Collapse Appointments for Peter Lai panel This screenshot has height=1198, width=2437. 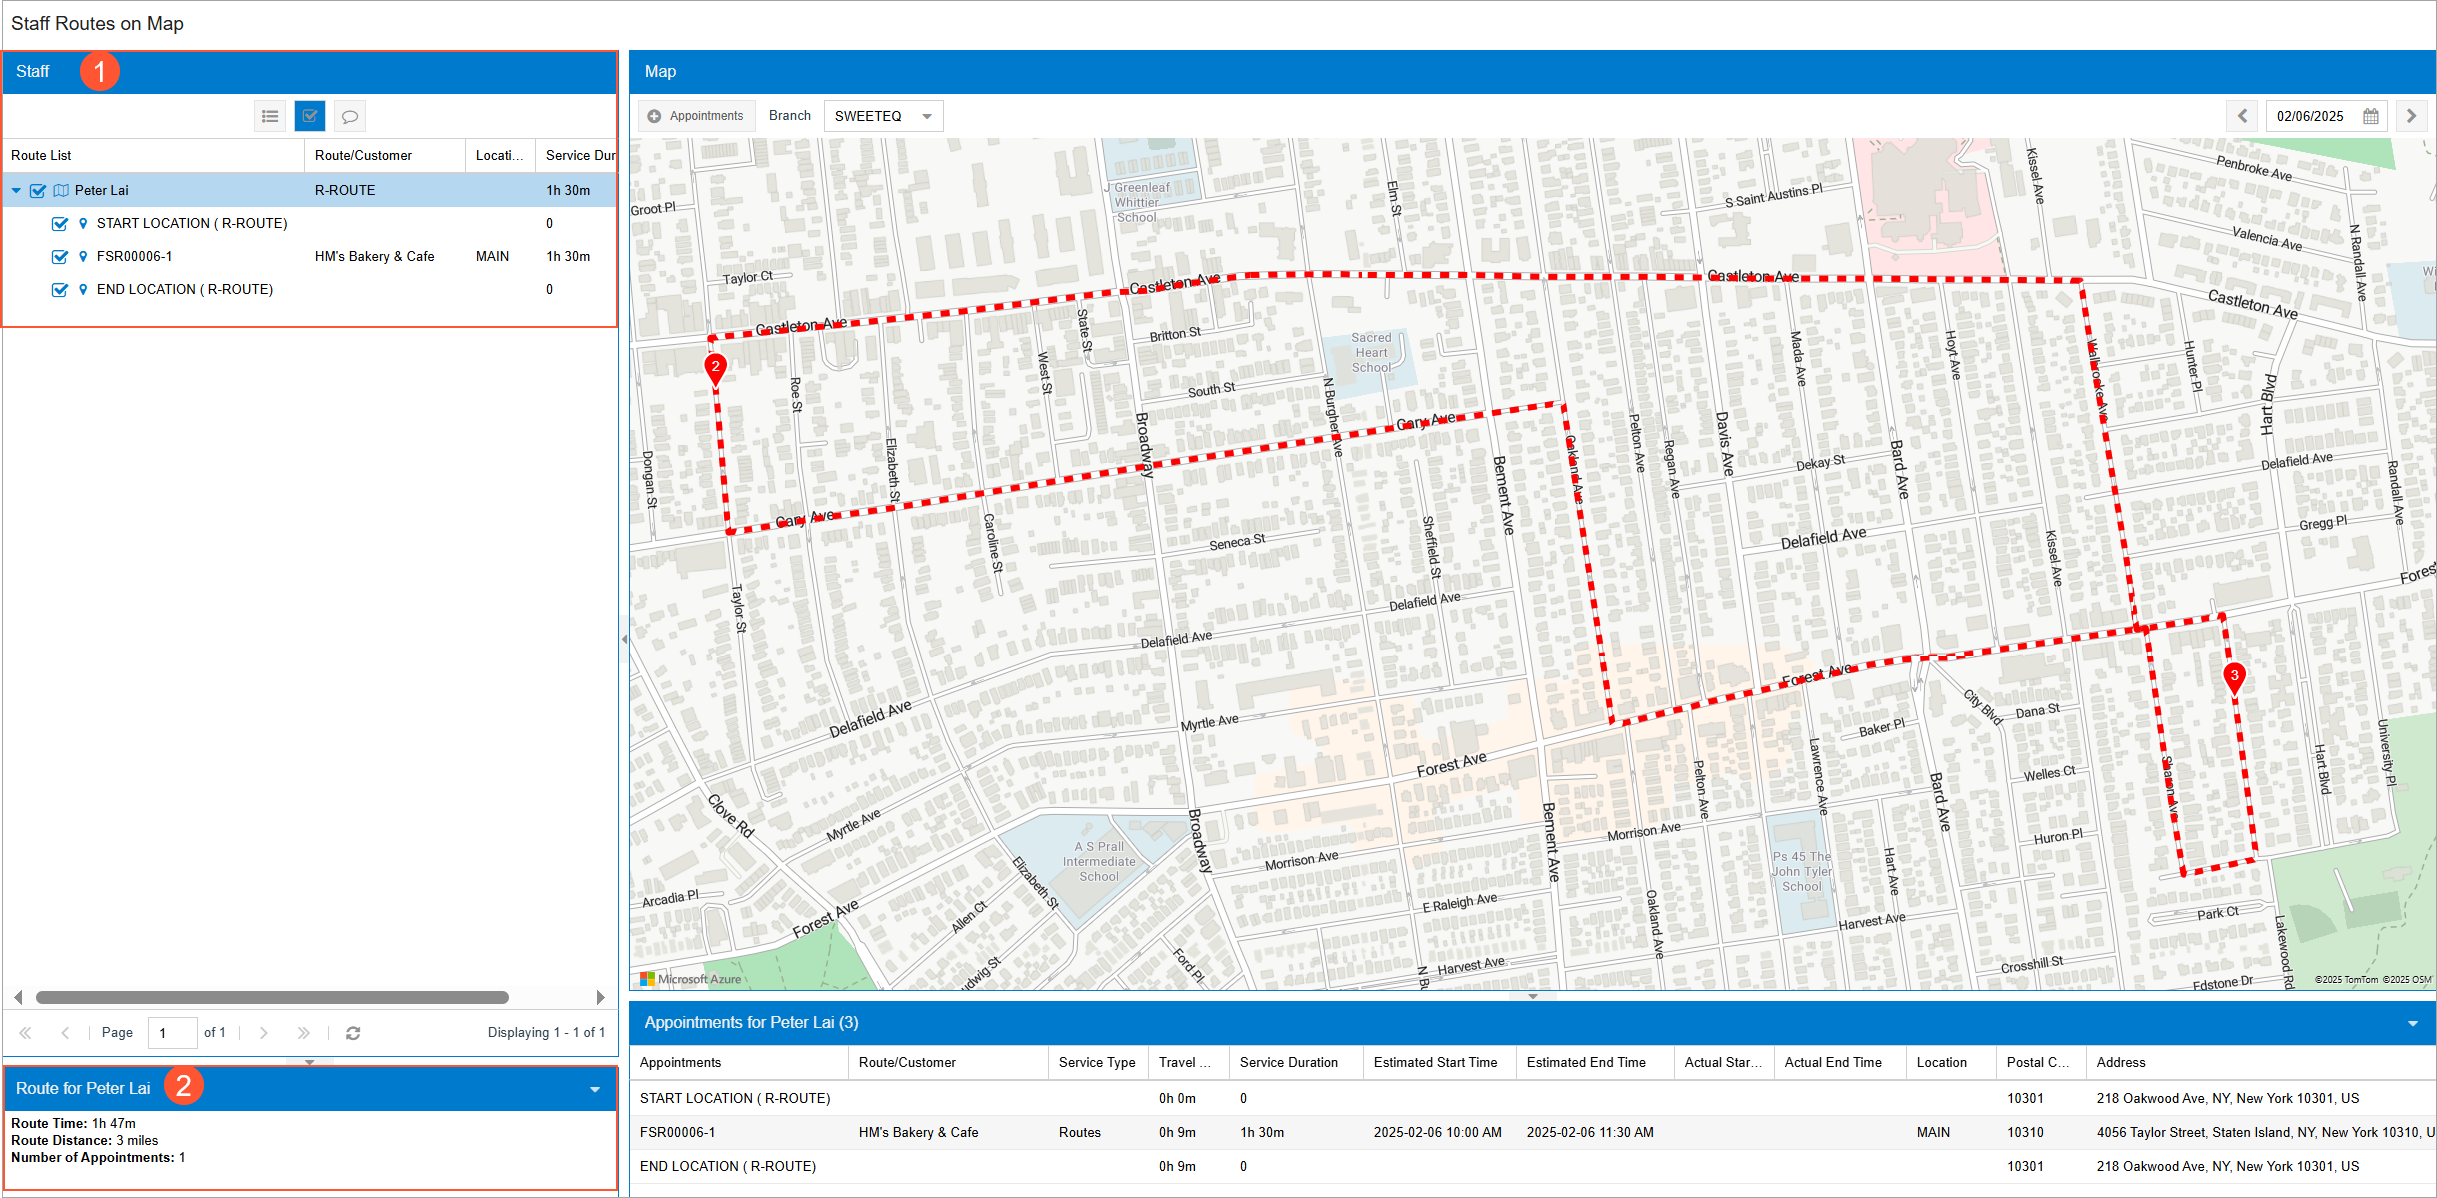click(2413, 1023)
